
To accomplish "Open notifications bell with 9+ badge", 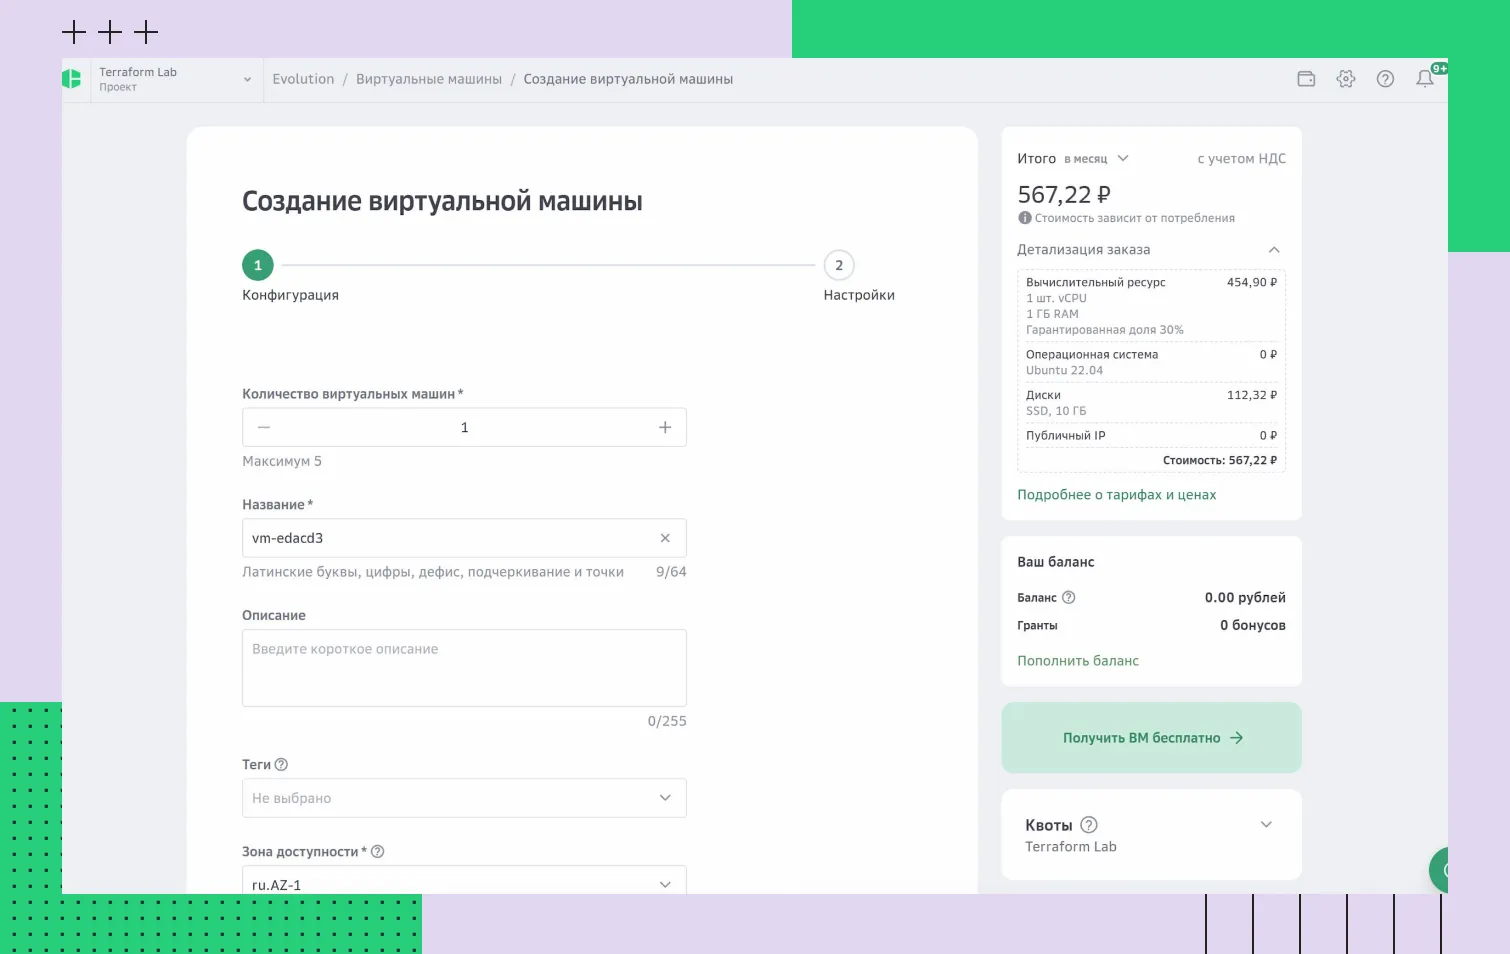I will 1426,79.
